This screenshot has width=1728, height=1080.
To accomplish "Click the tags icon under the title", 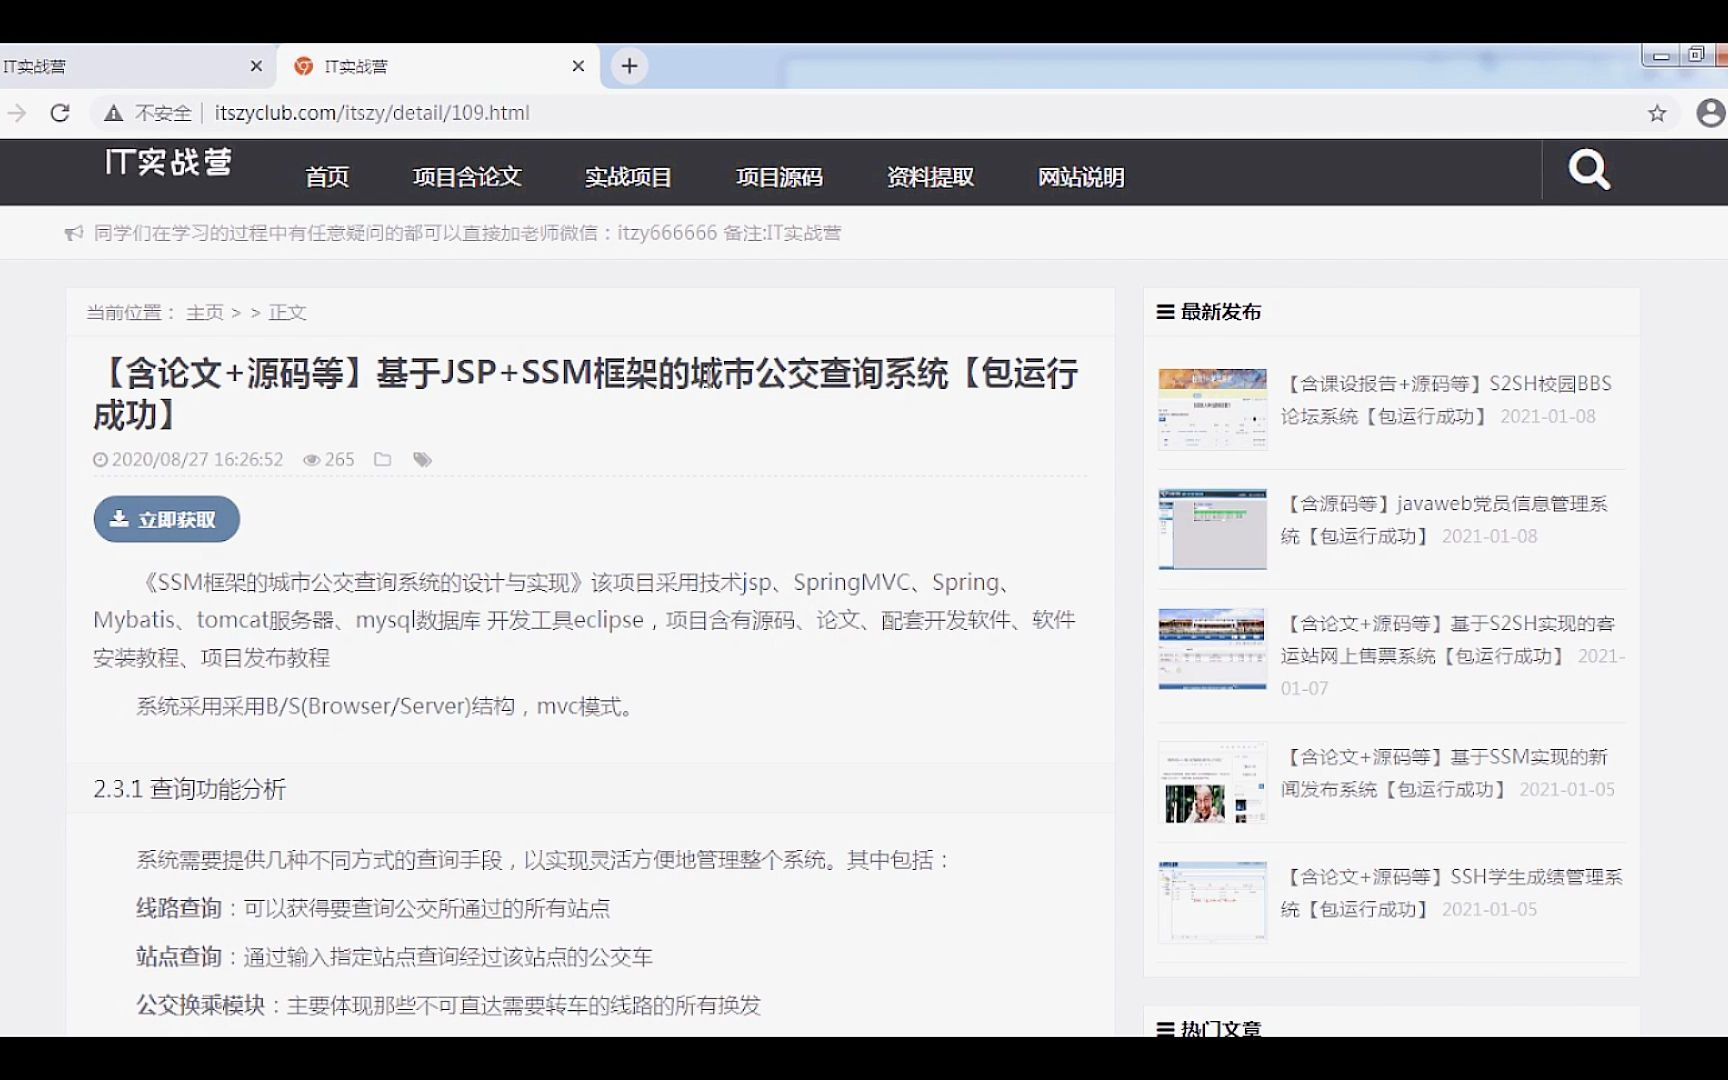I will pyautogui.click(x=423, y=460).
